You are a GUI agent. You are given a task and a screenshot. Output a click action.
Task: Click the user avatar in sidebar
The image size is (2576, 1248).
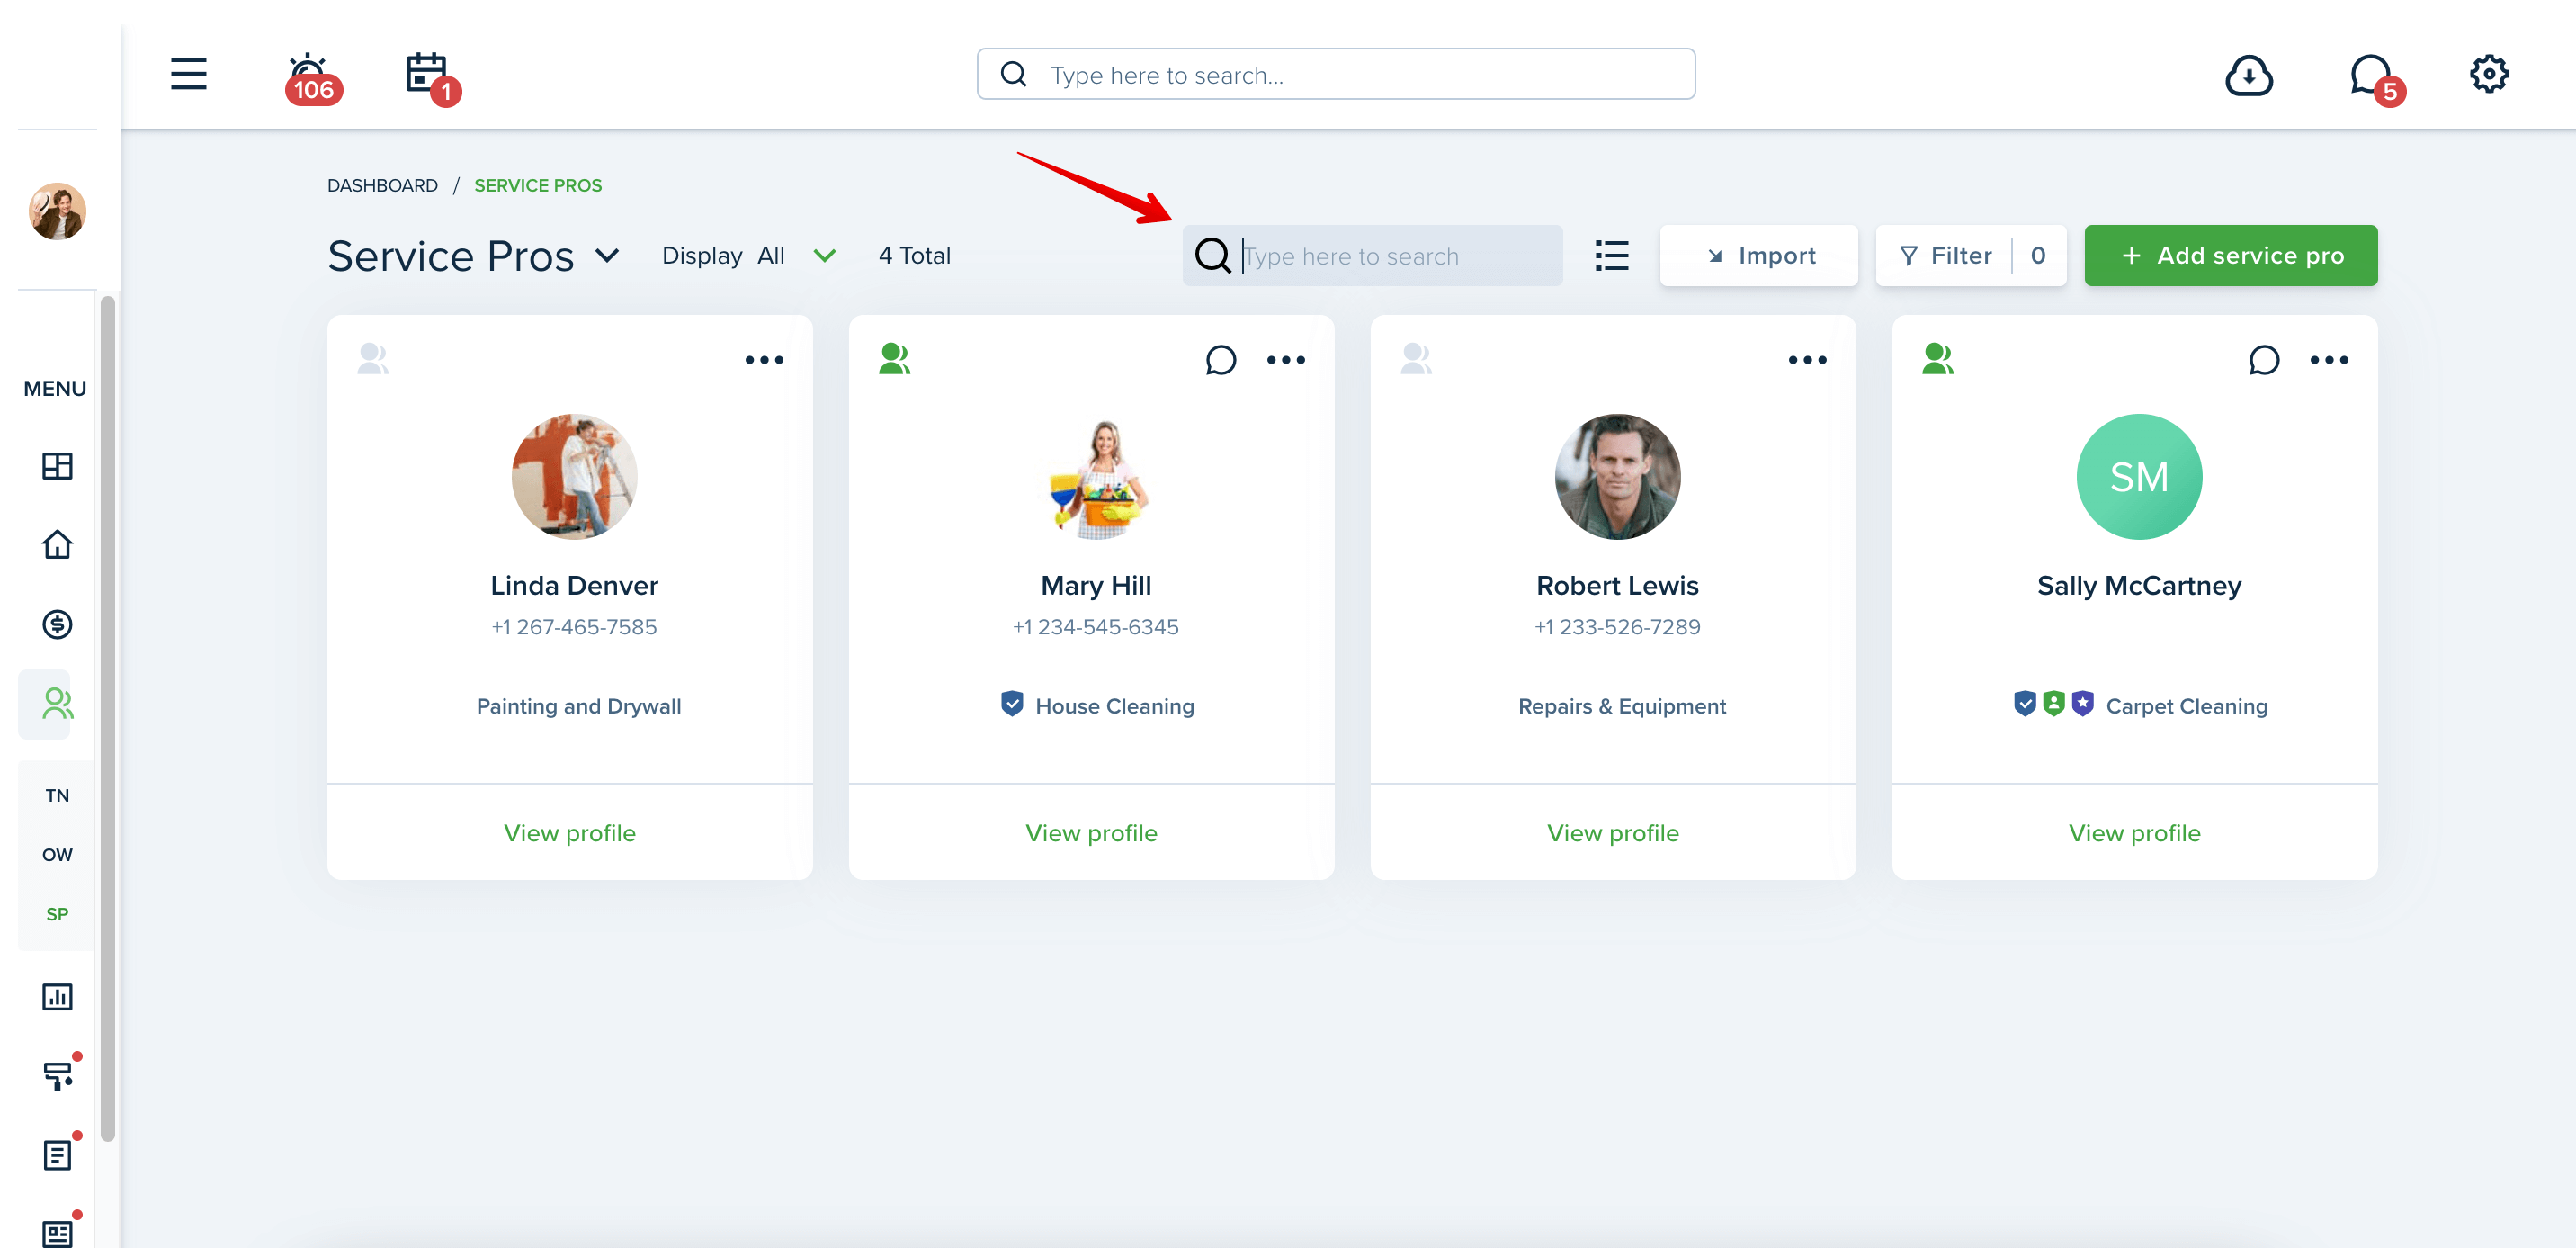57,211
